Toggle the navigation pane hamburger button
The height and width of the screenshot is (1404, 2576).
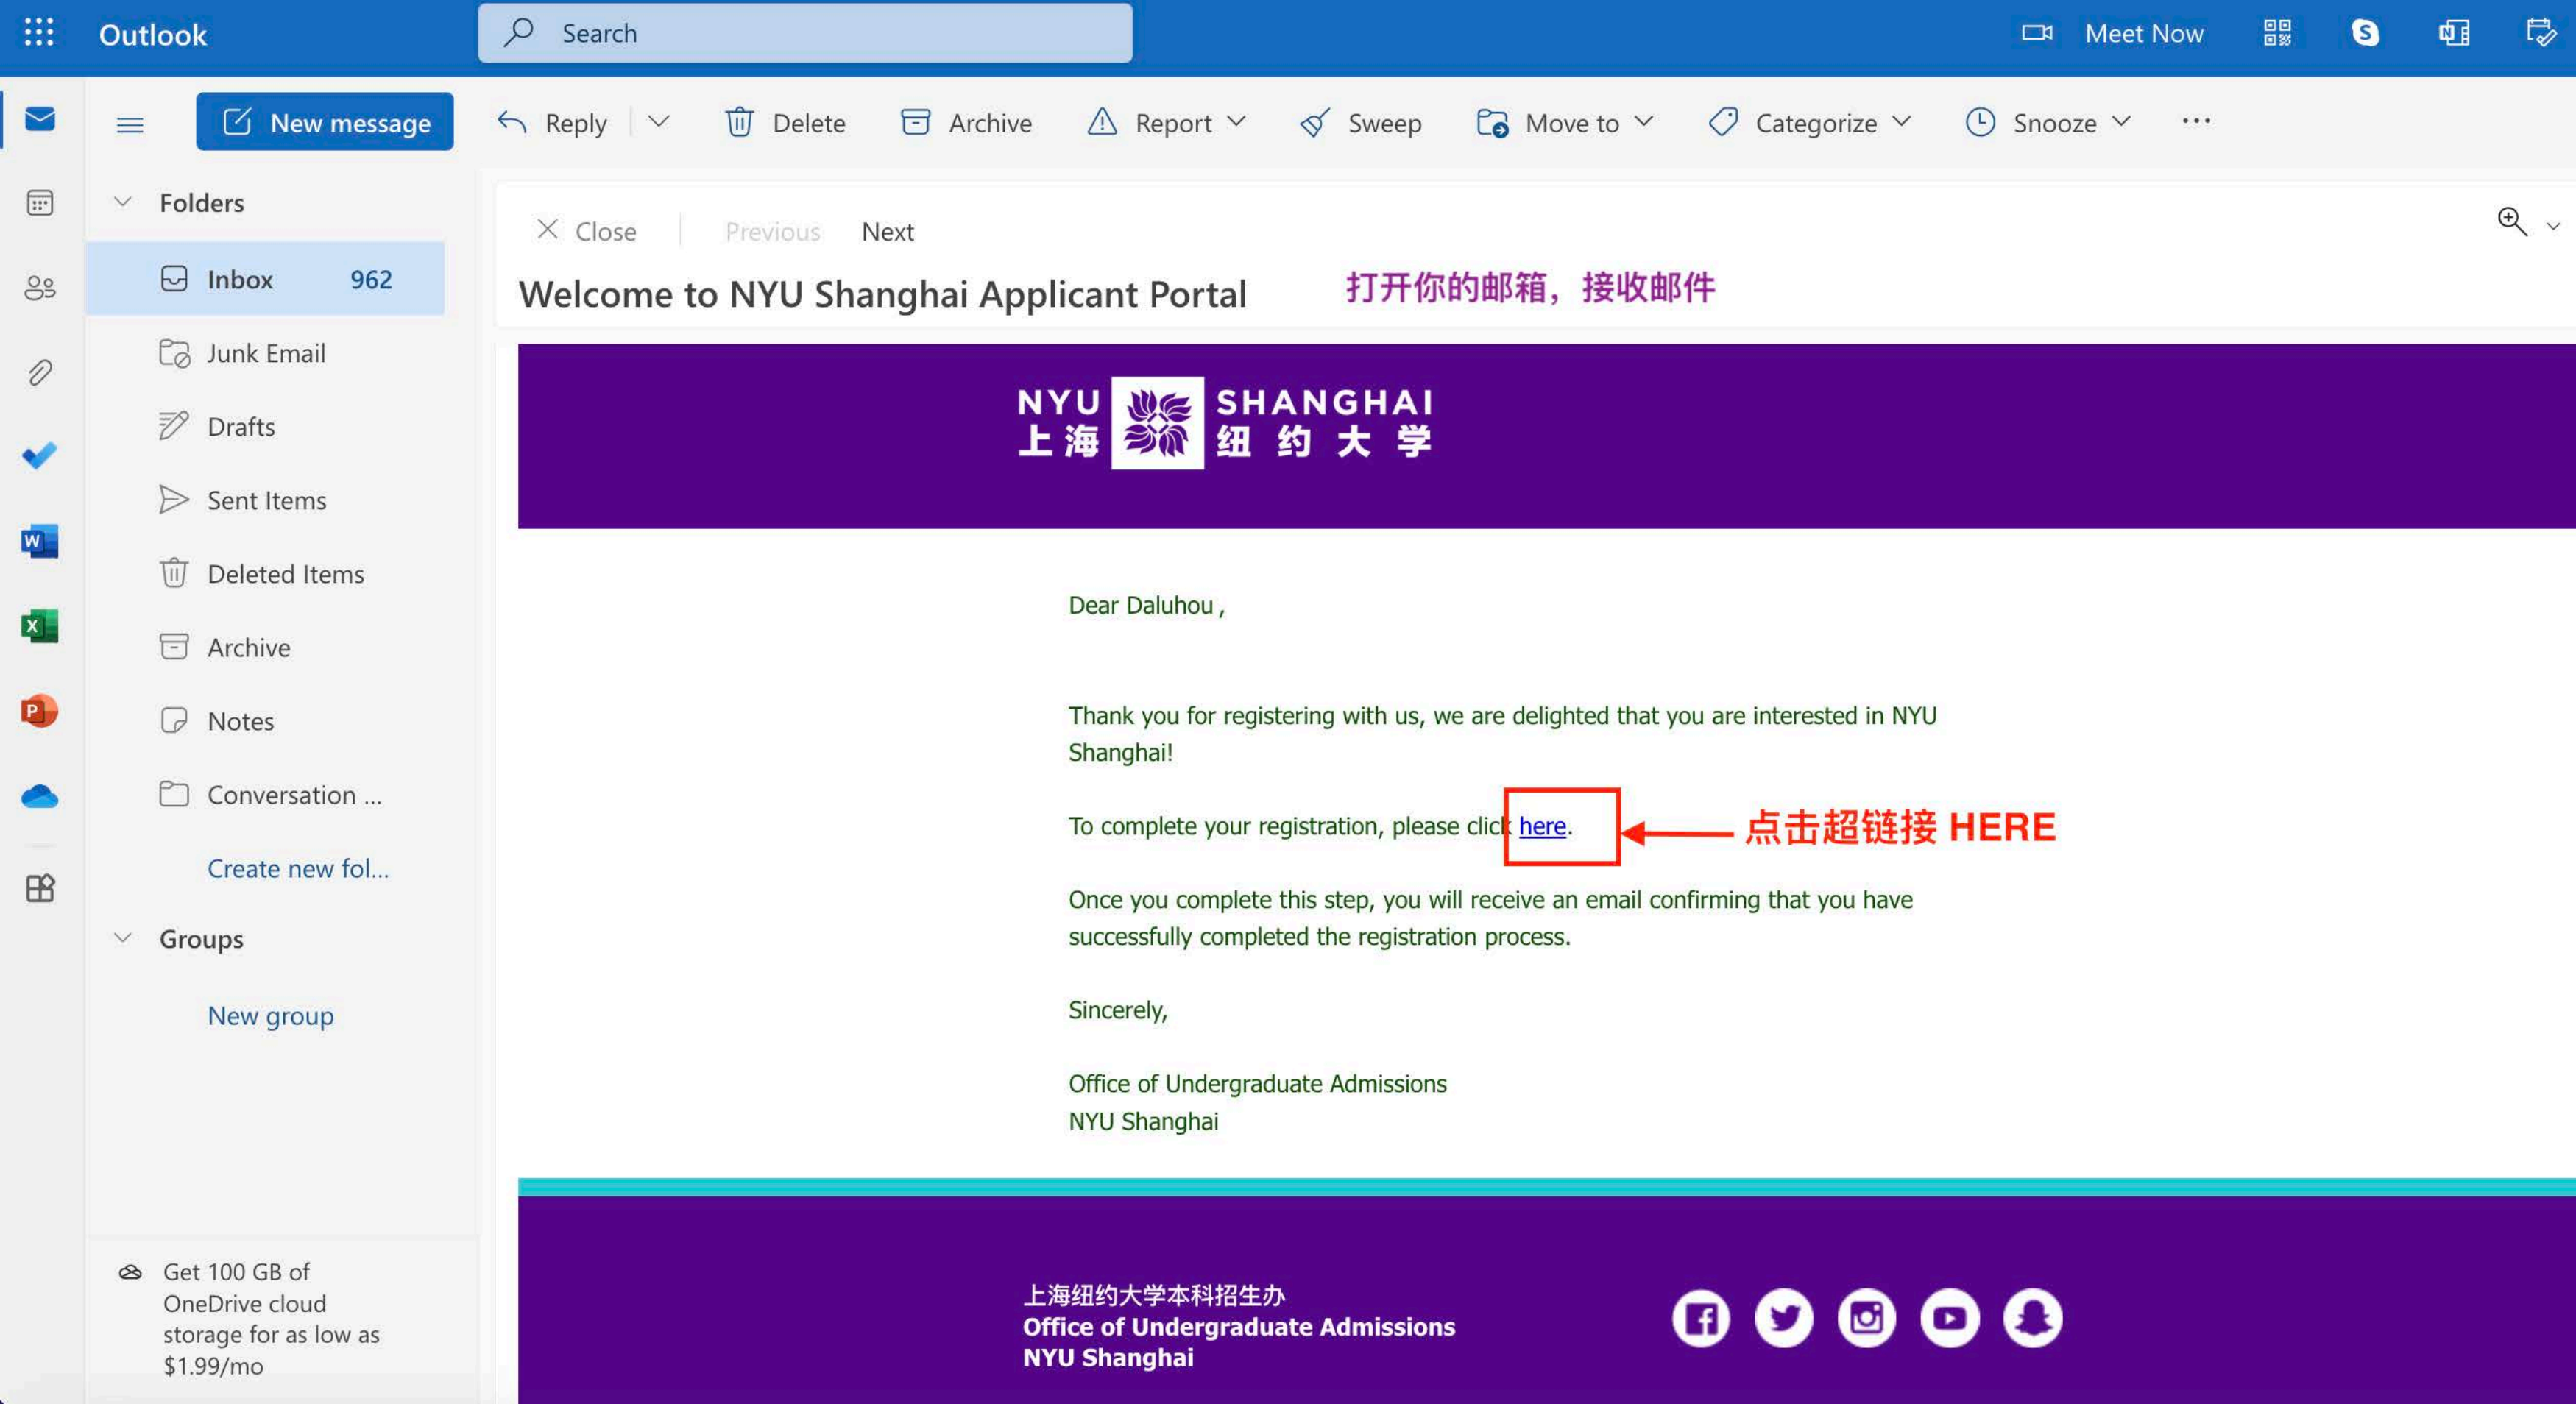pyautogui.click(x=130, y=124)
